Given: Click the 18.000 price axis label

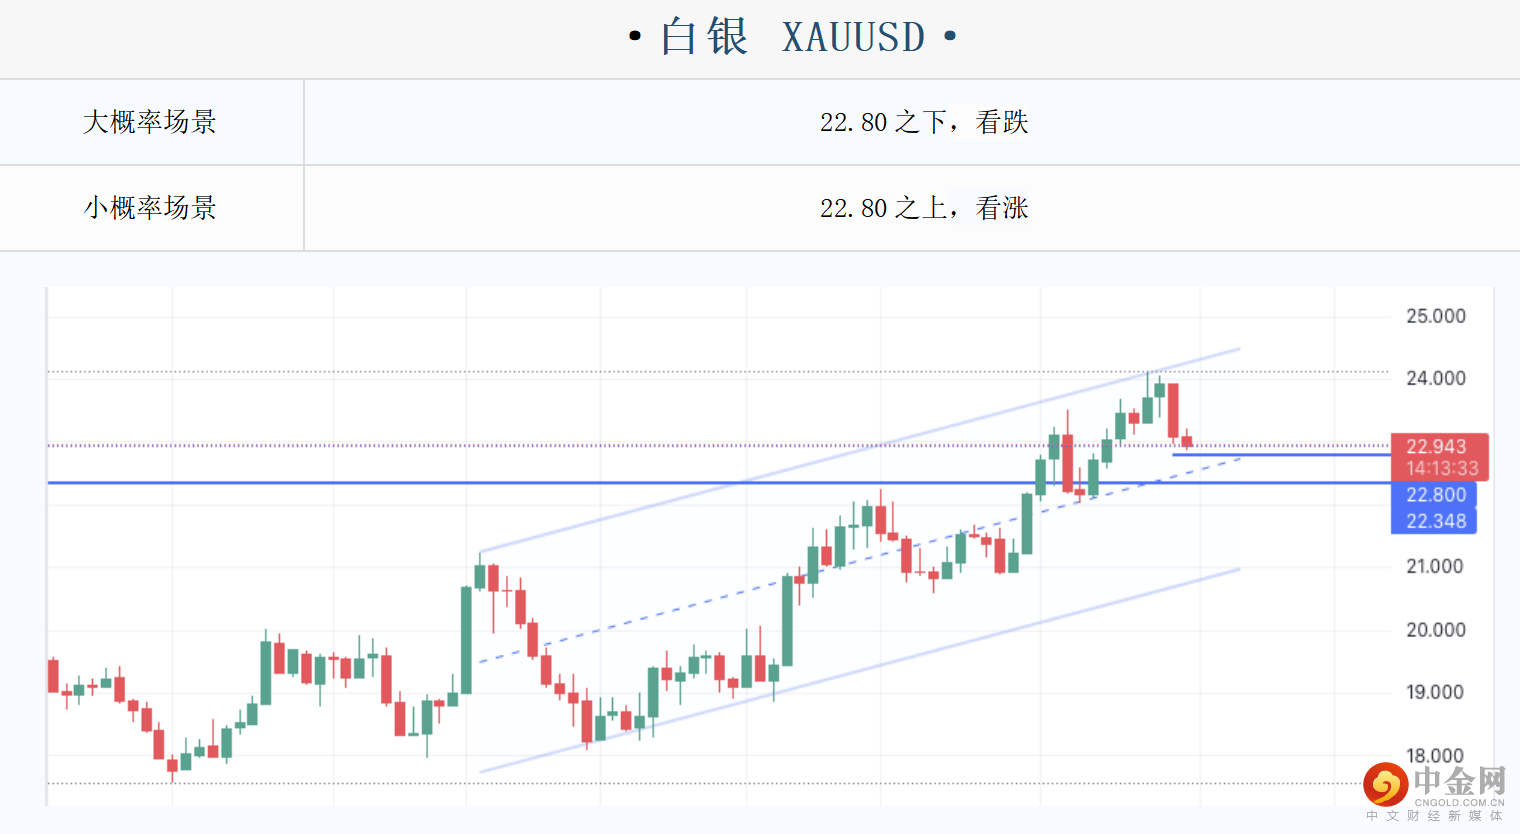Looking at the screenshot, I should pos(1434,755).
